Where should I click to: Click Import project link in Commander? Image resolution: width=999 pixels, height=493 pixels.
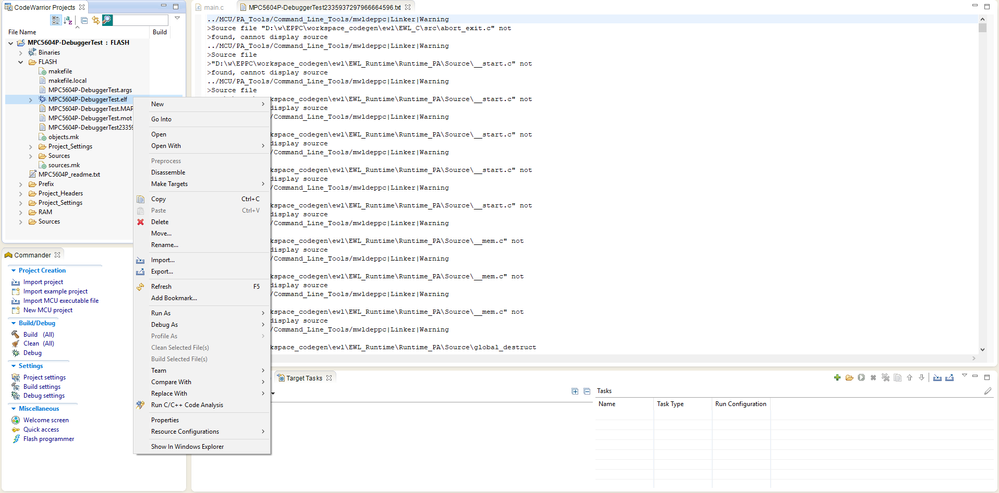(x=43, y=282)
